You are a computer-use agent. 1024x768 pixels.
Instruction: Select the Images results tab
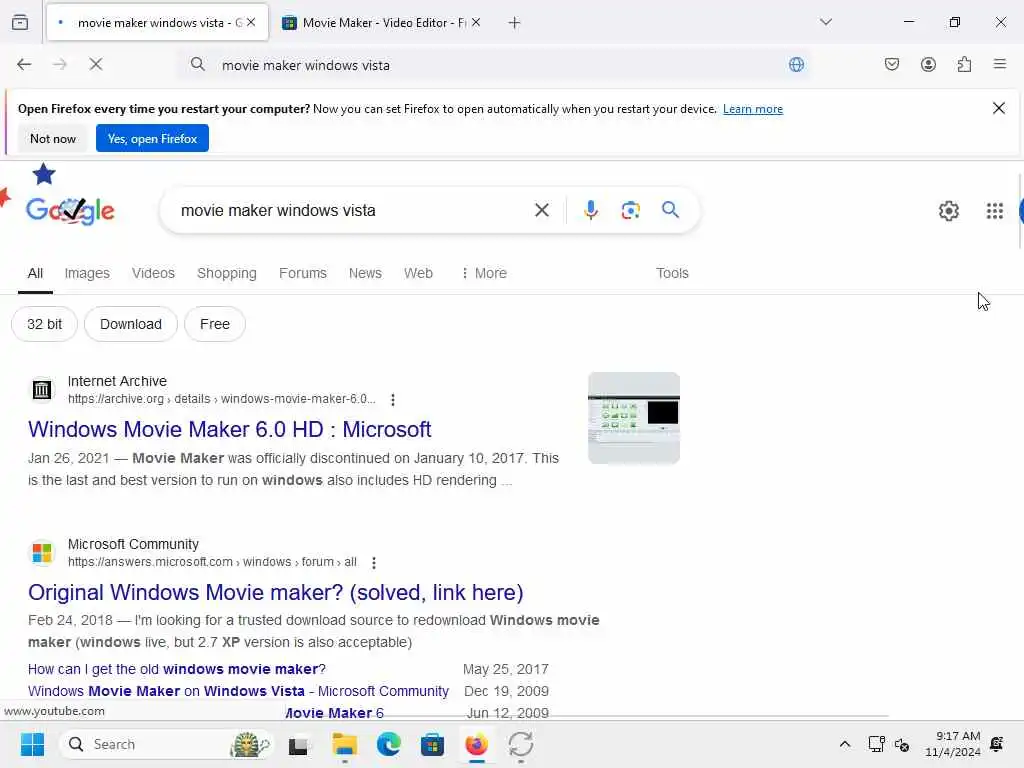coord(87,273)
